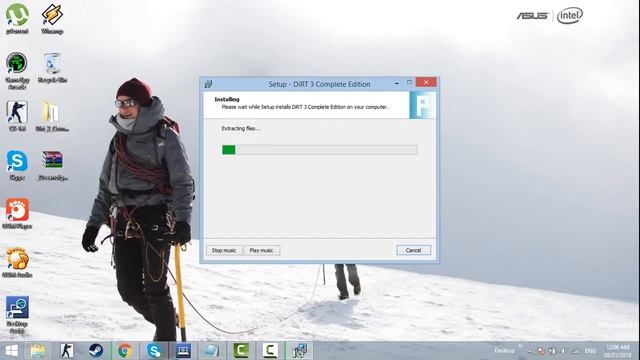Open the network signal tray icon
Viewport: 640px width, 360px height.
pyautogui.click(x=575, y=351)
